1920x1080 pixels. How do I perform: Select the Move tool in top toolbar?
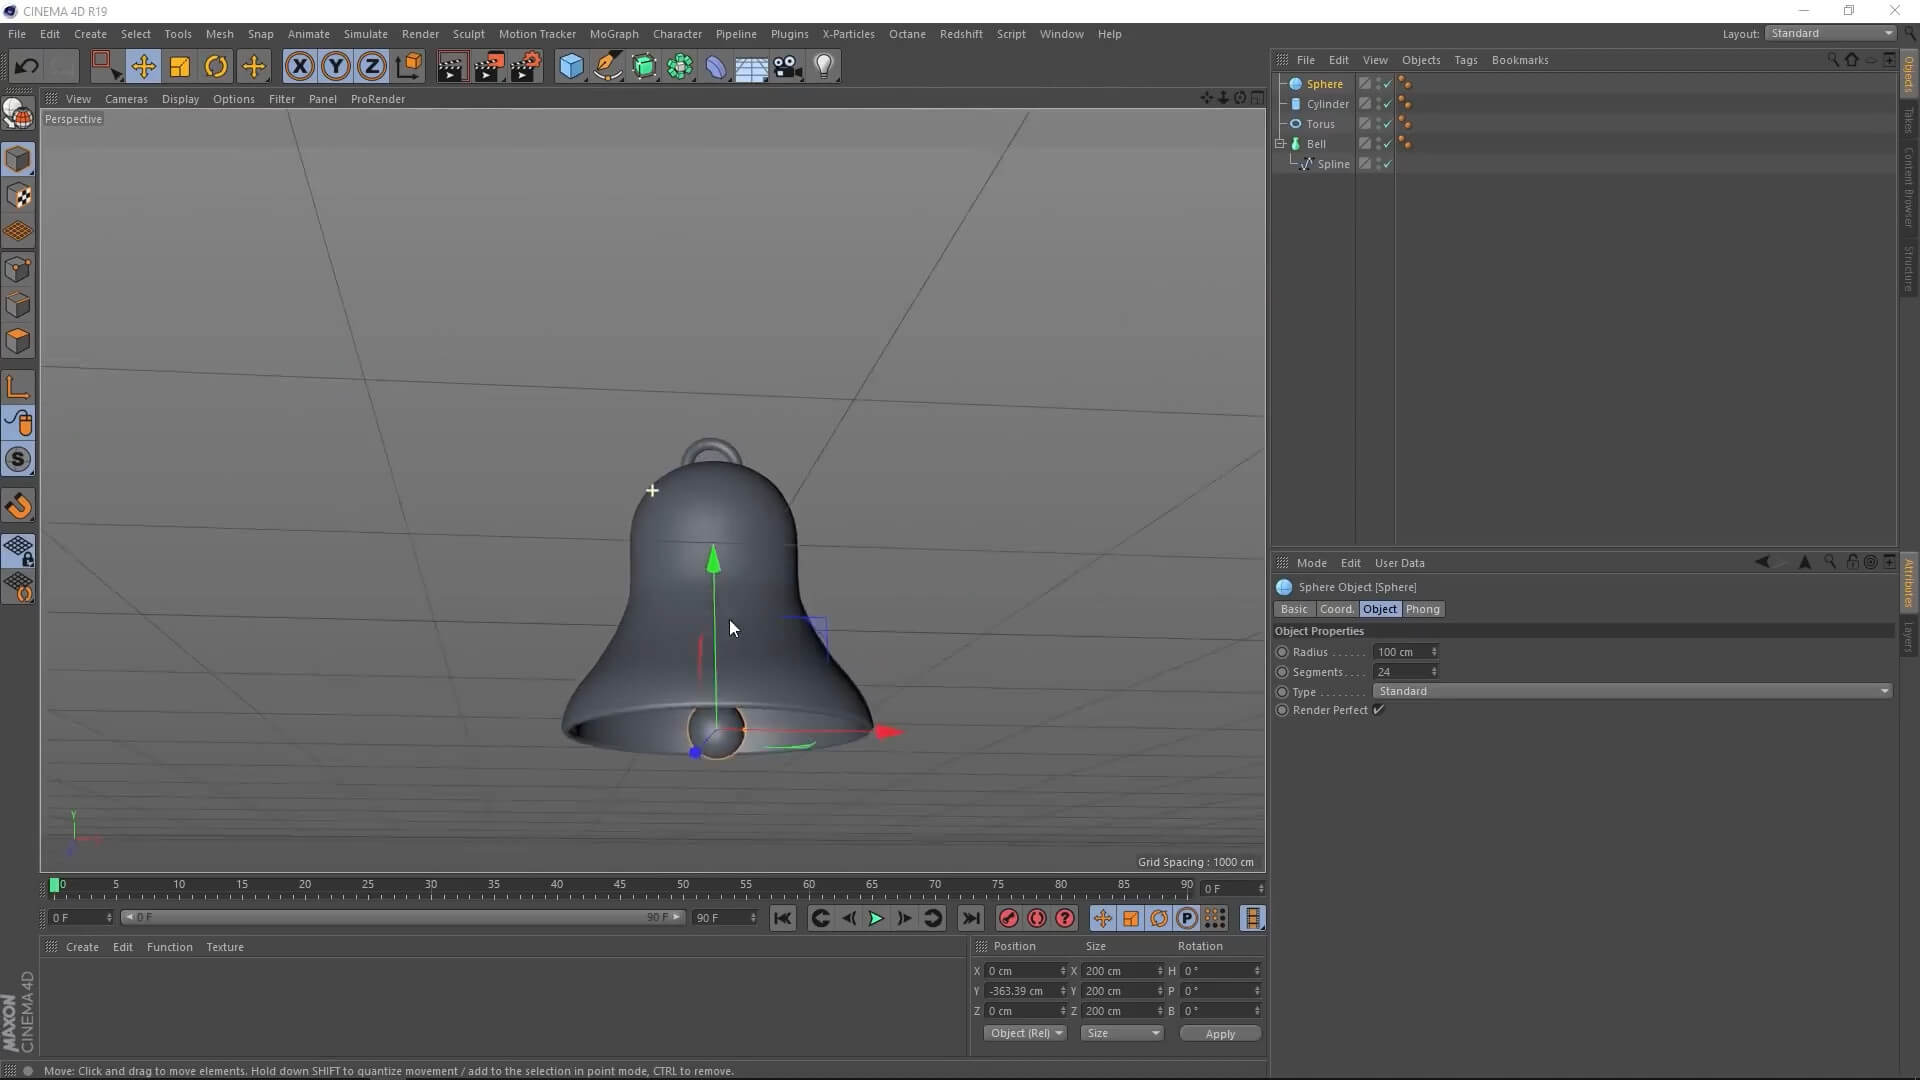[143, 67]
